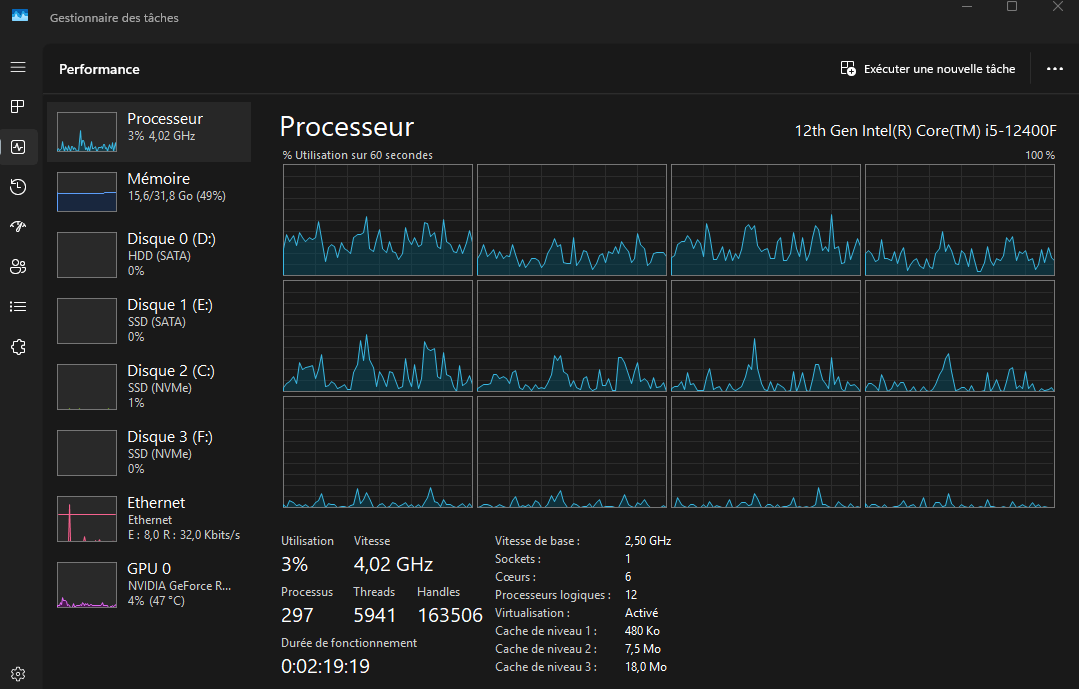
Task: Open the Startup apps icon in sidebar
Action: (x=18, y=226)
